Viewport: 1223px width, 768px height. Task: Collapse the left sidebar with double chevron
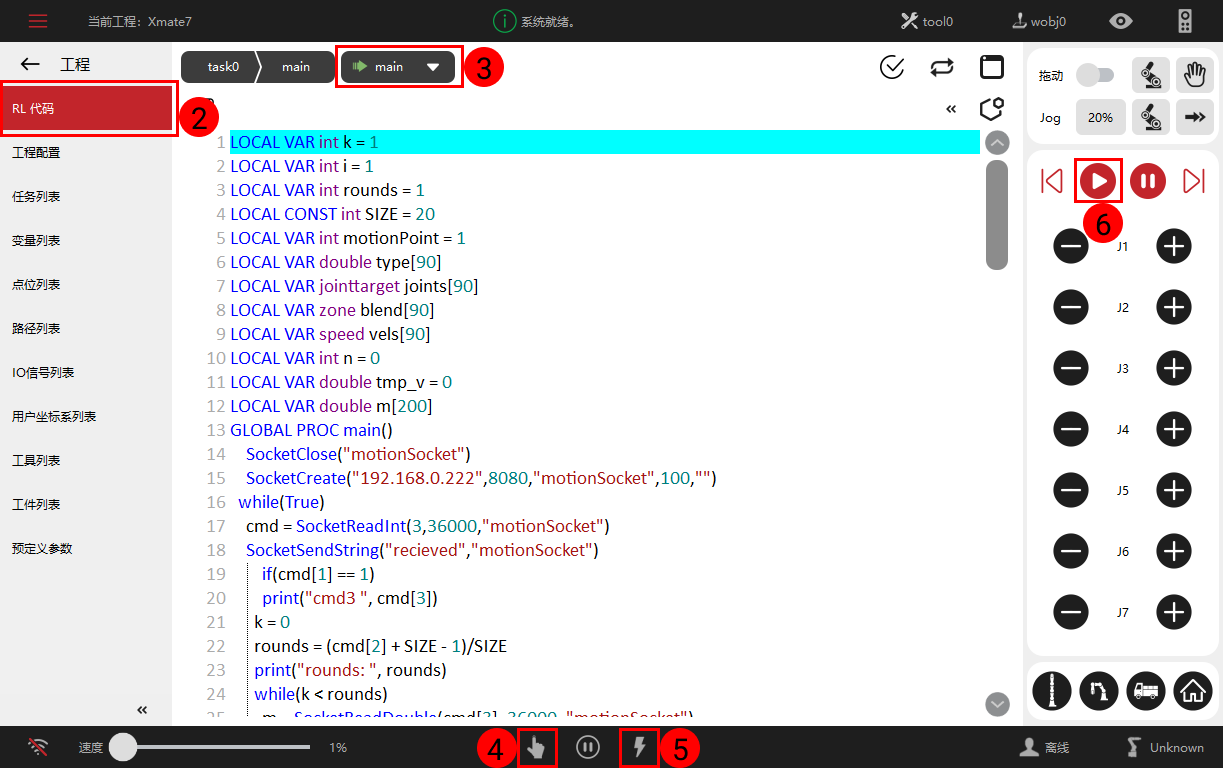142,710
